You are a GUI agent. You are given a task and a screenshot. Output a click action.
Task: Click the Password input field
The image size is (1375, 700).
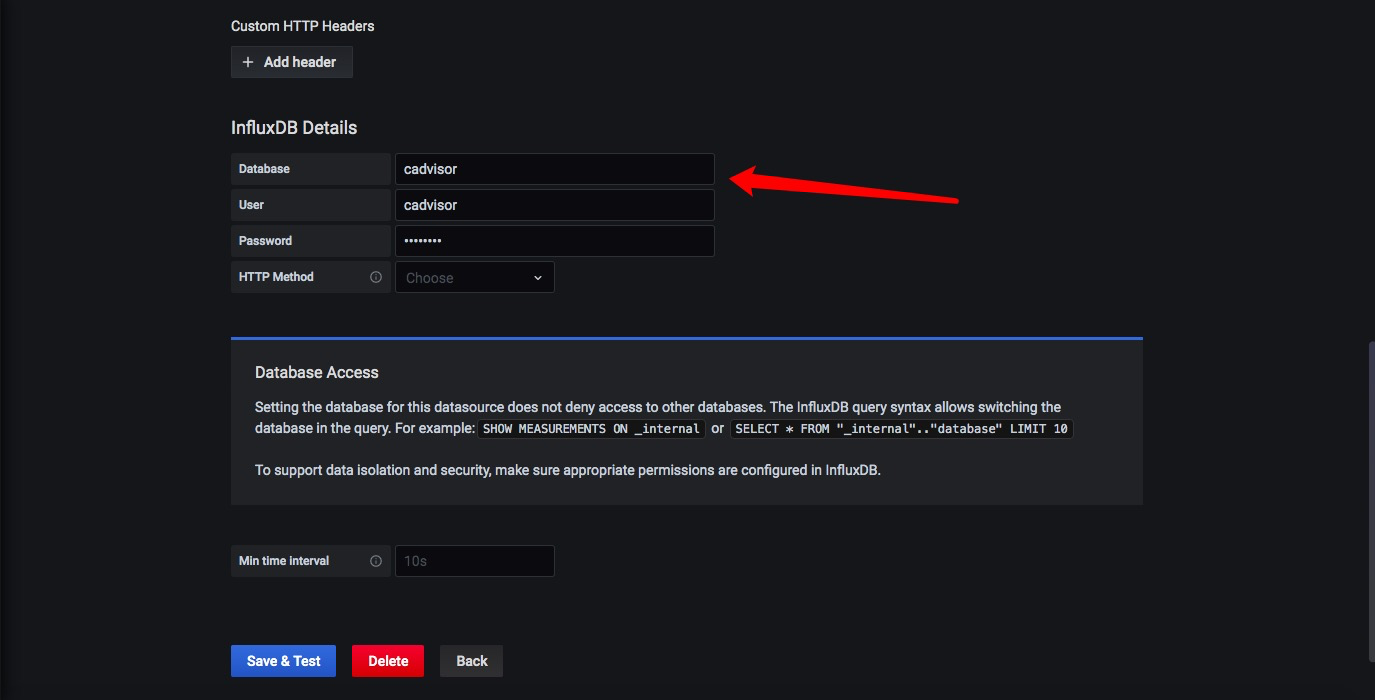point(555,241)
